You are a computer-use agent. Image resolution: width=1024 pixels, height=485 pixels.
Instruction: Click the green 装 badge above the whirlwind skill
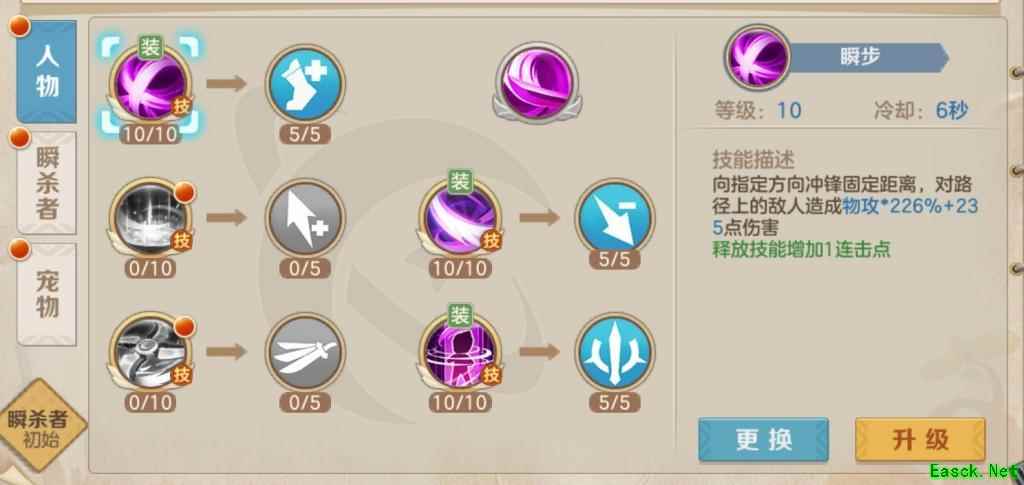pos(460,316)
